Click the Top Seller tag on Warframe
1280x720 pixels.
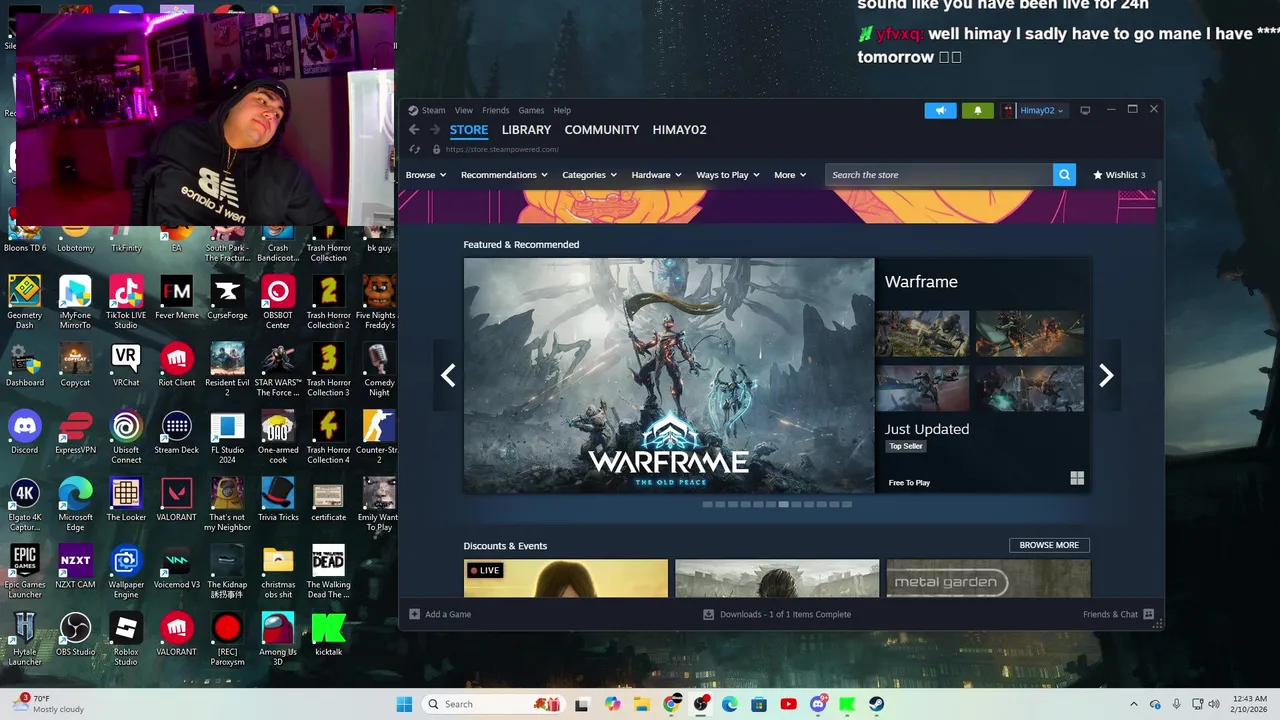pos(906,446)
